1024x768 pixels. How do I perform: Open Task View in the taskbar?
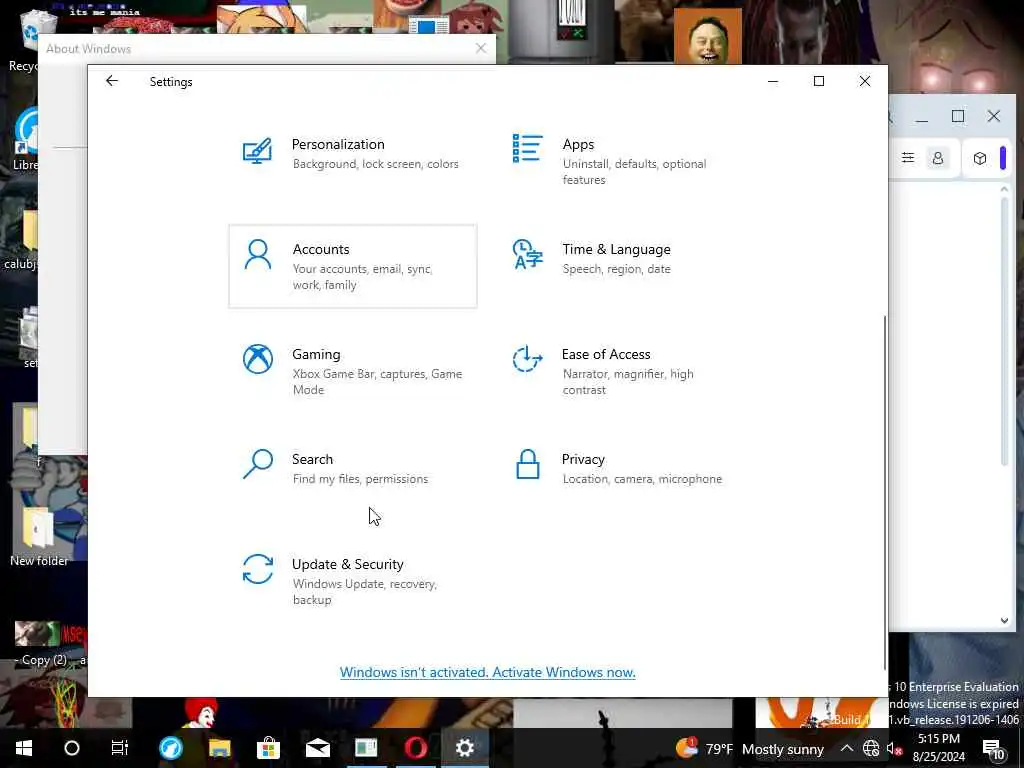[120, 748]
